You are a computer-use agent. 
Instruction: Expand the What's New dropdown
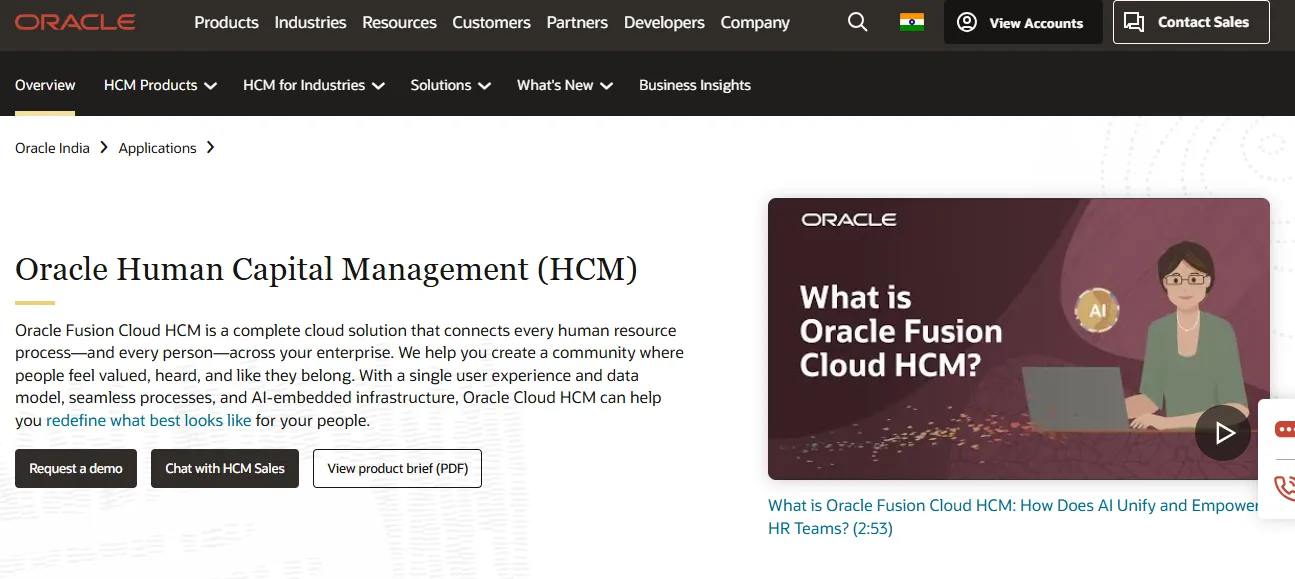[x=565, y=85]
